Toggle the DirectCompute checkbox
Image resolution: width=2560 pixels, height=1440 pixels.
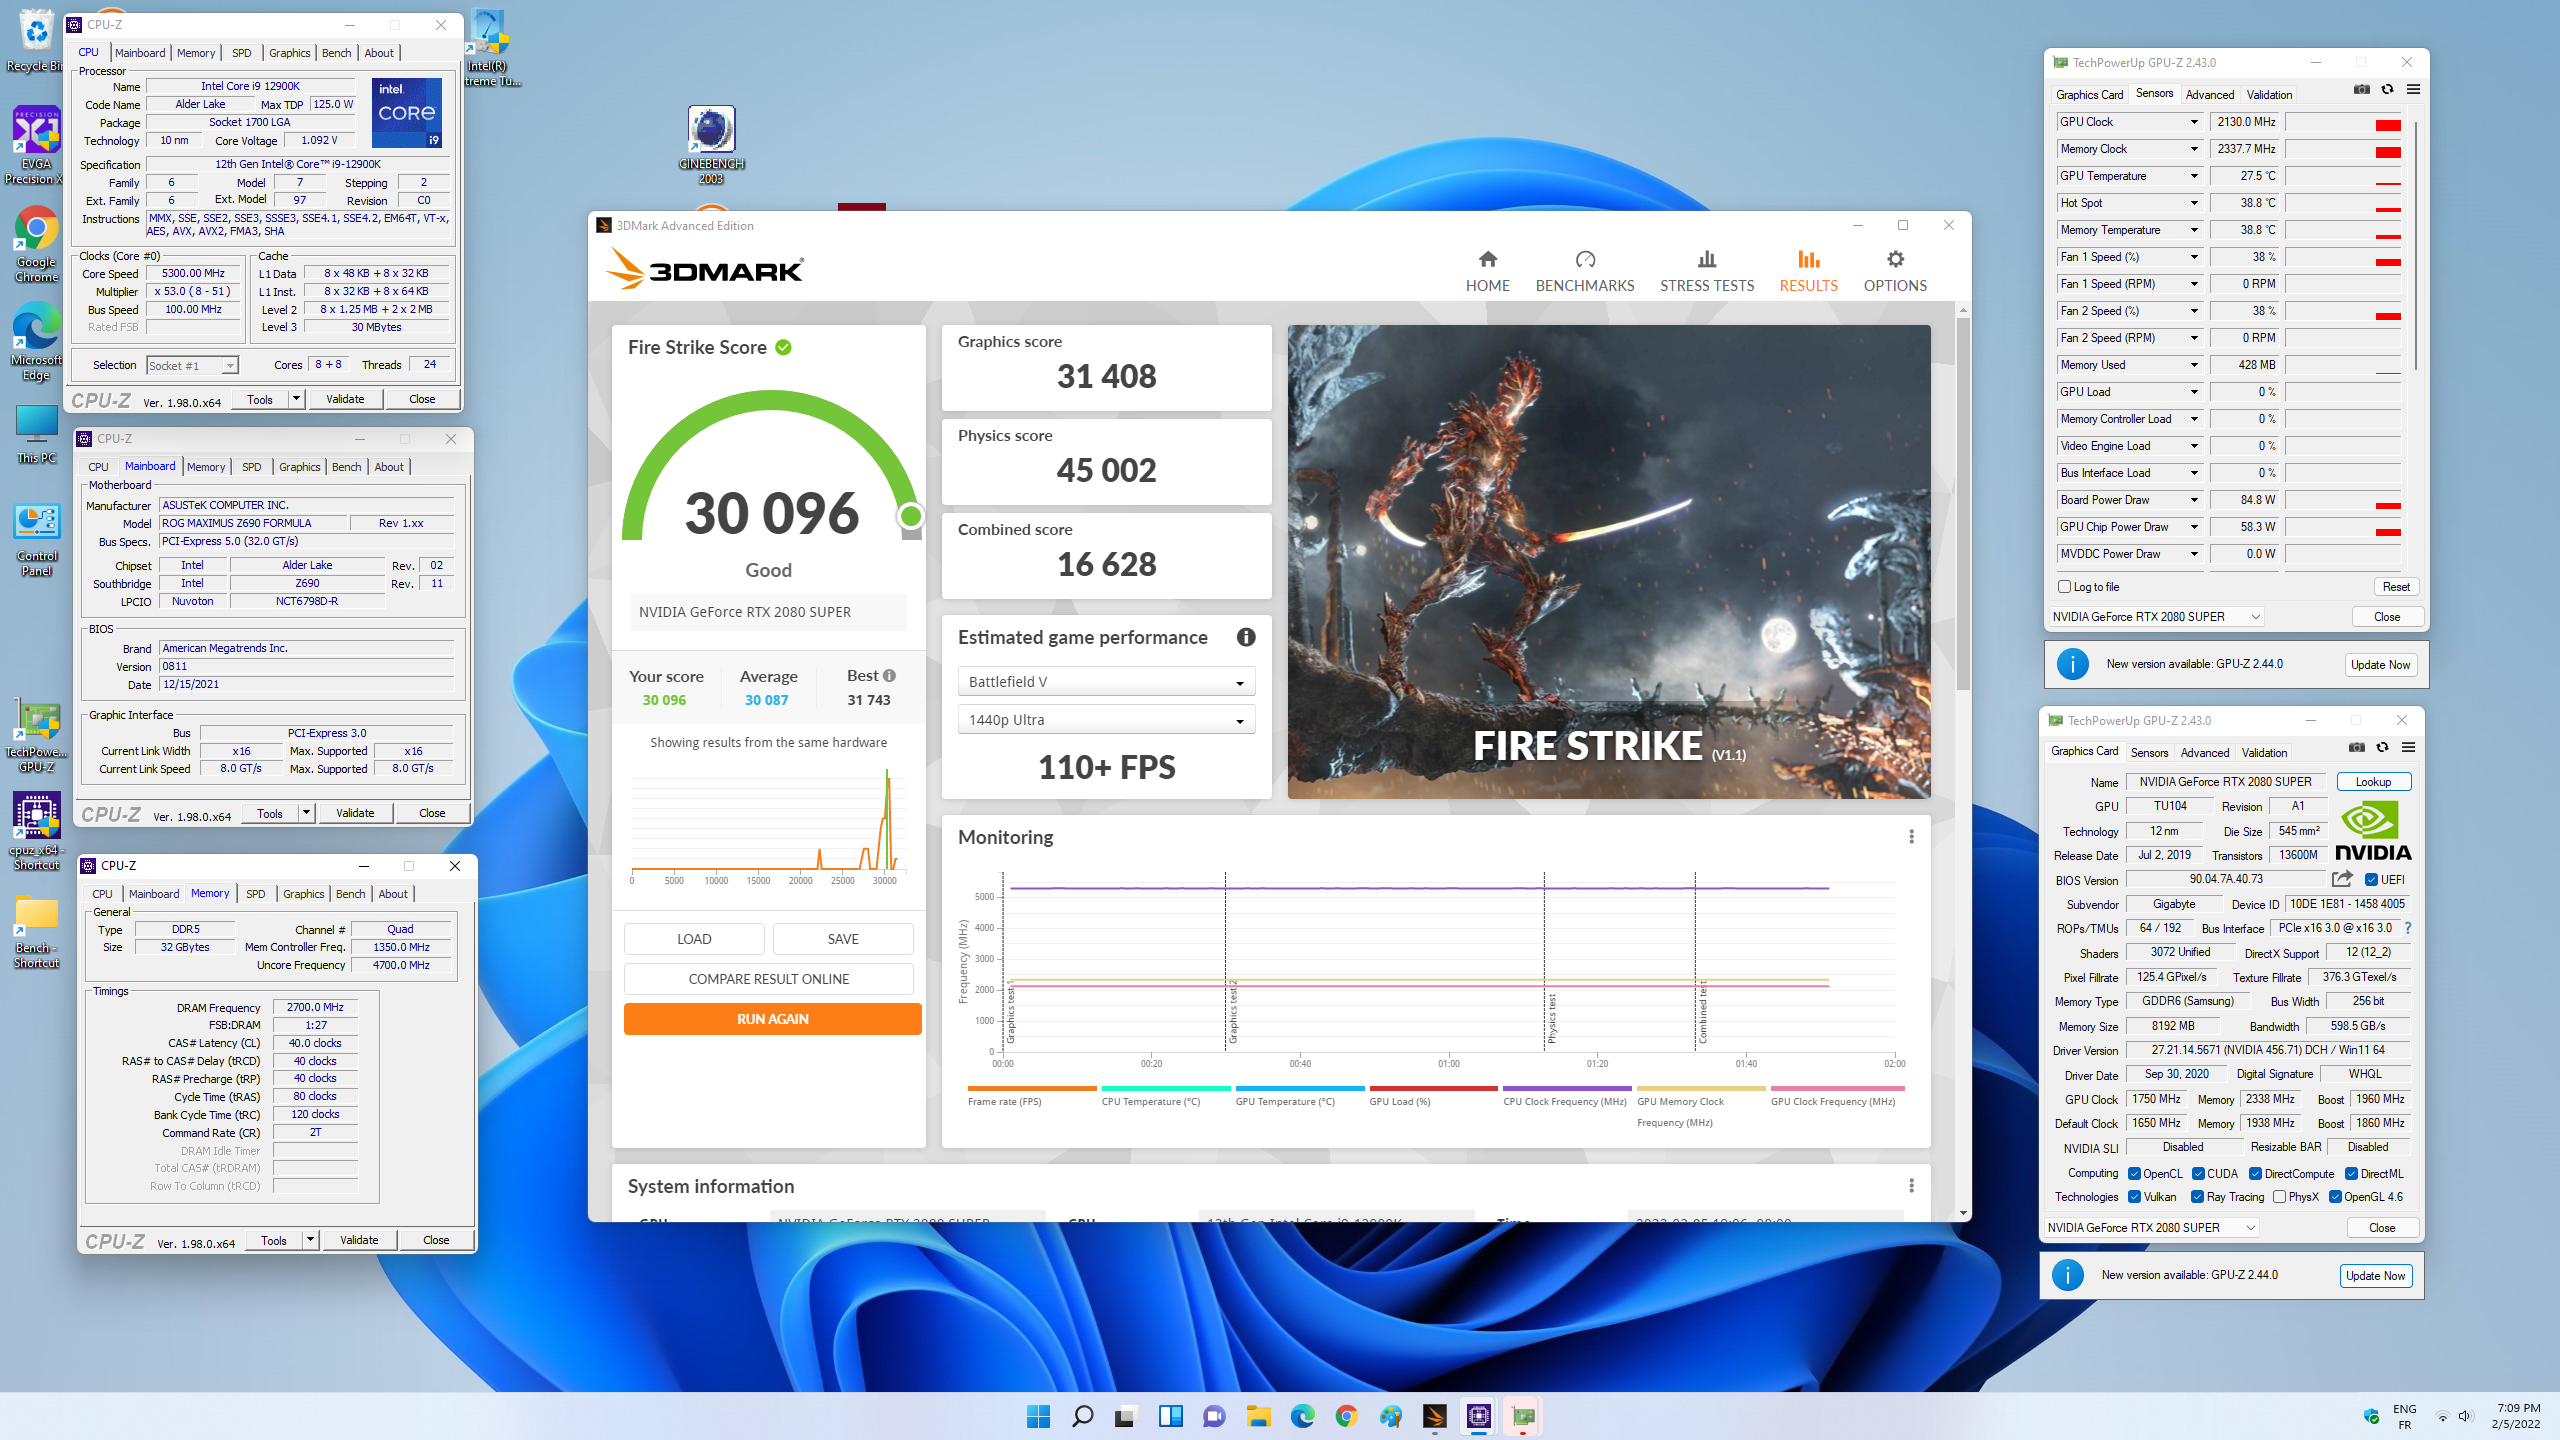point(2255,1174)
